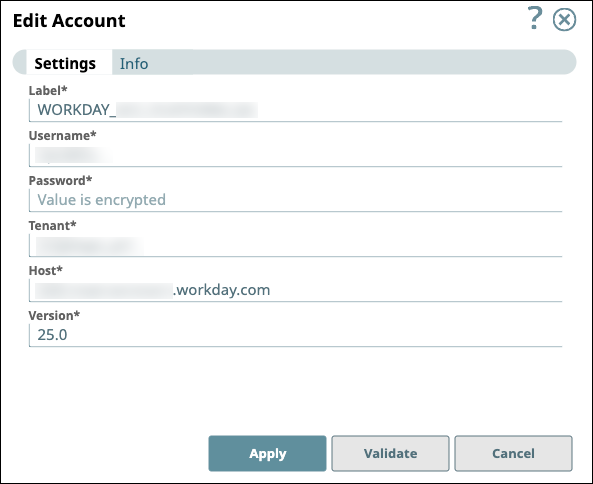This screenshot has width=593, height=484.
Task: Close the Edit Account dialog with X icon
Action: click(x=564, y=20)
